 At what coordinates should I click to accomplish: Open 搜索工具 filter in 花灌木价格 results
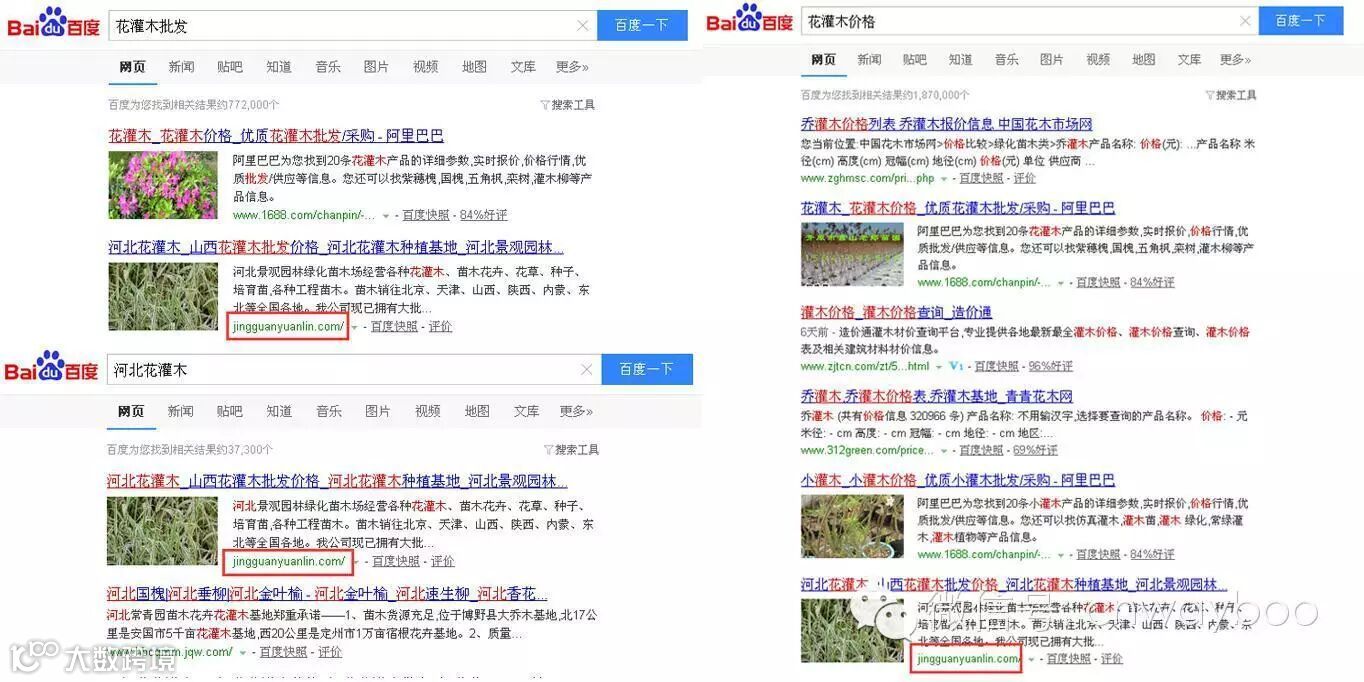tap(1229, 95)
